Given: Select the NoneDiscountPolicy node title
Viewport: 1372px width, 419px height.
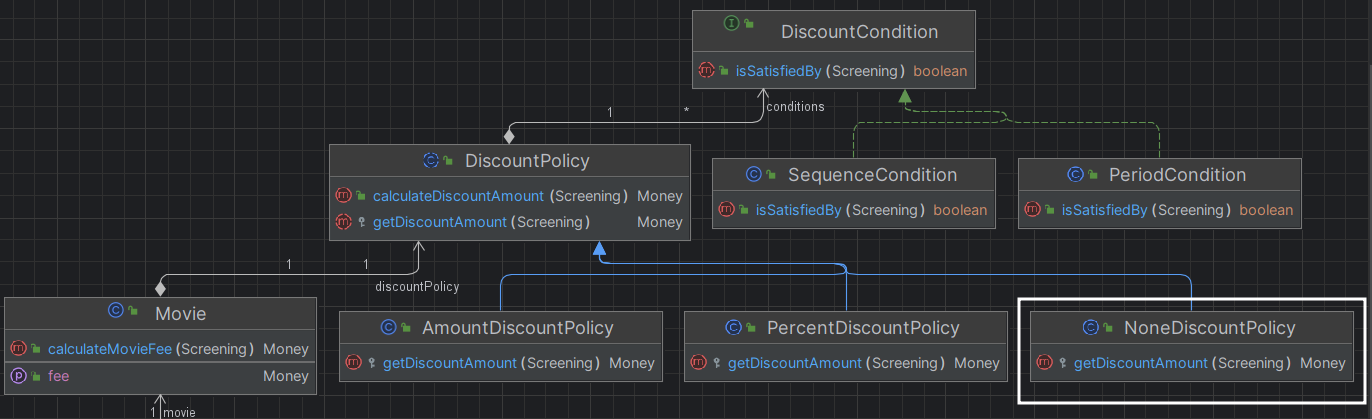Looking at the screenshot, I should point(1210,328).
